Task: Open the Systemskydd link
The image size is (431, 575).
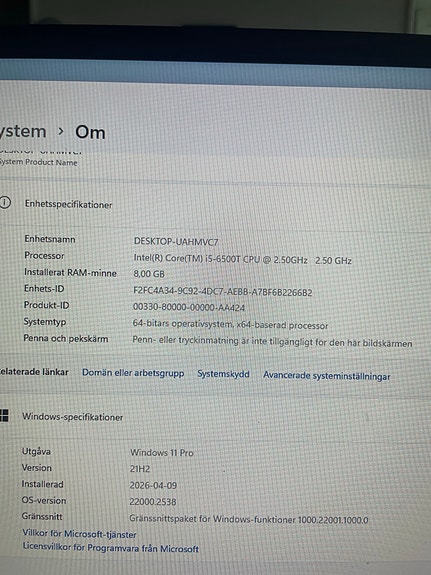Action: click(x=223, y=374)
